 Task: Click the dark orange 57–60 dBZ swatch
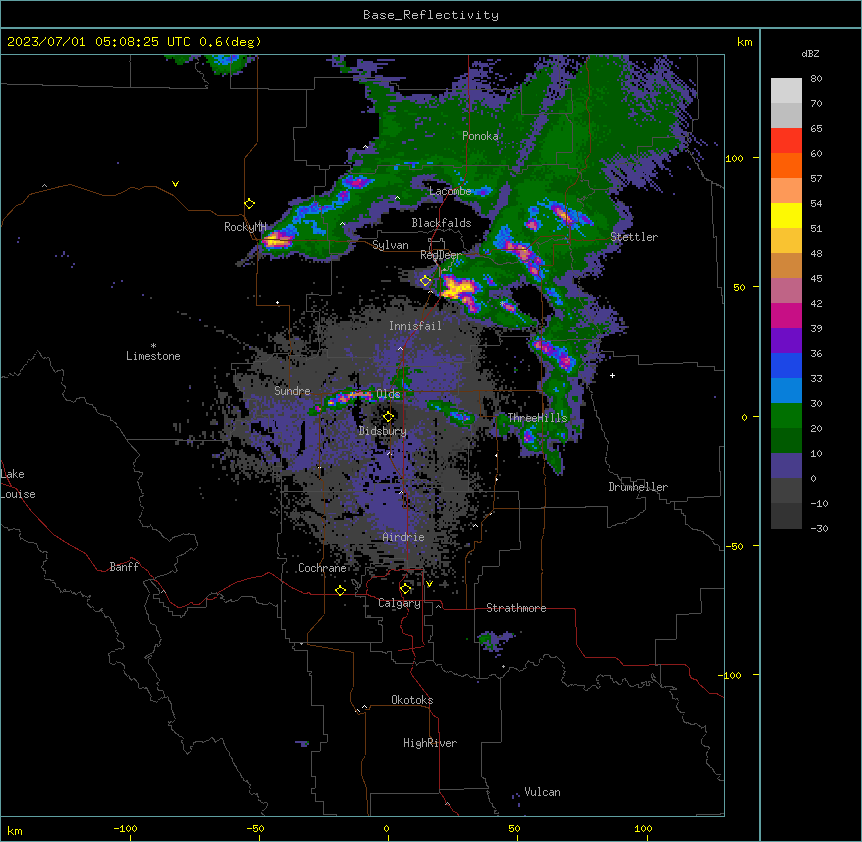coord(786,166)
